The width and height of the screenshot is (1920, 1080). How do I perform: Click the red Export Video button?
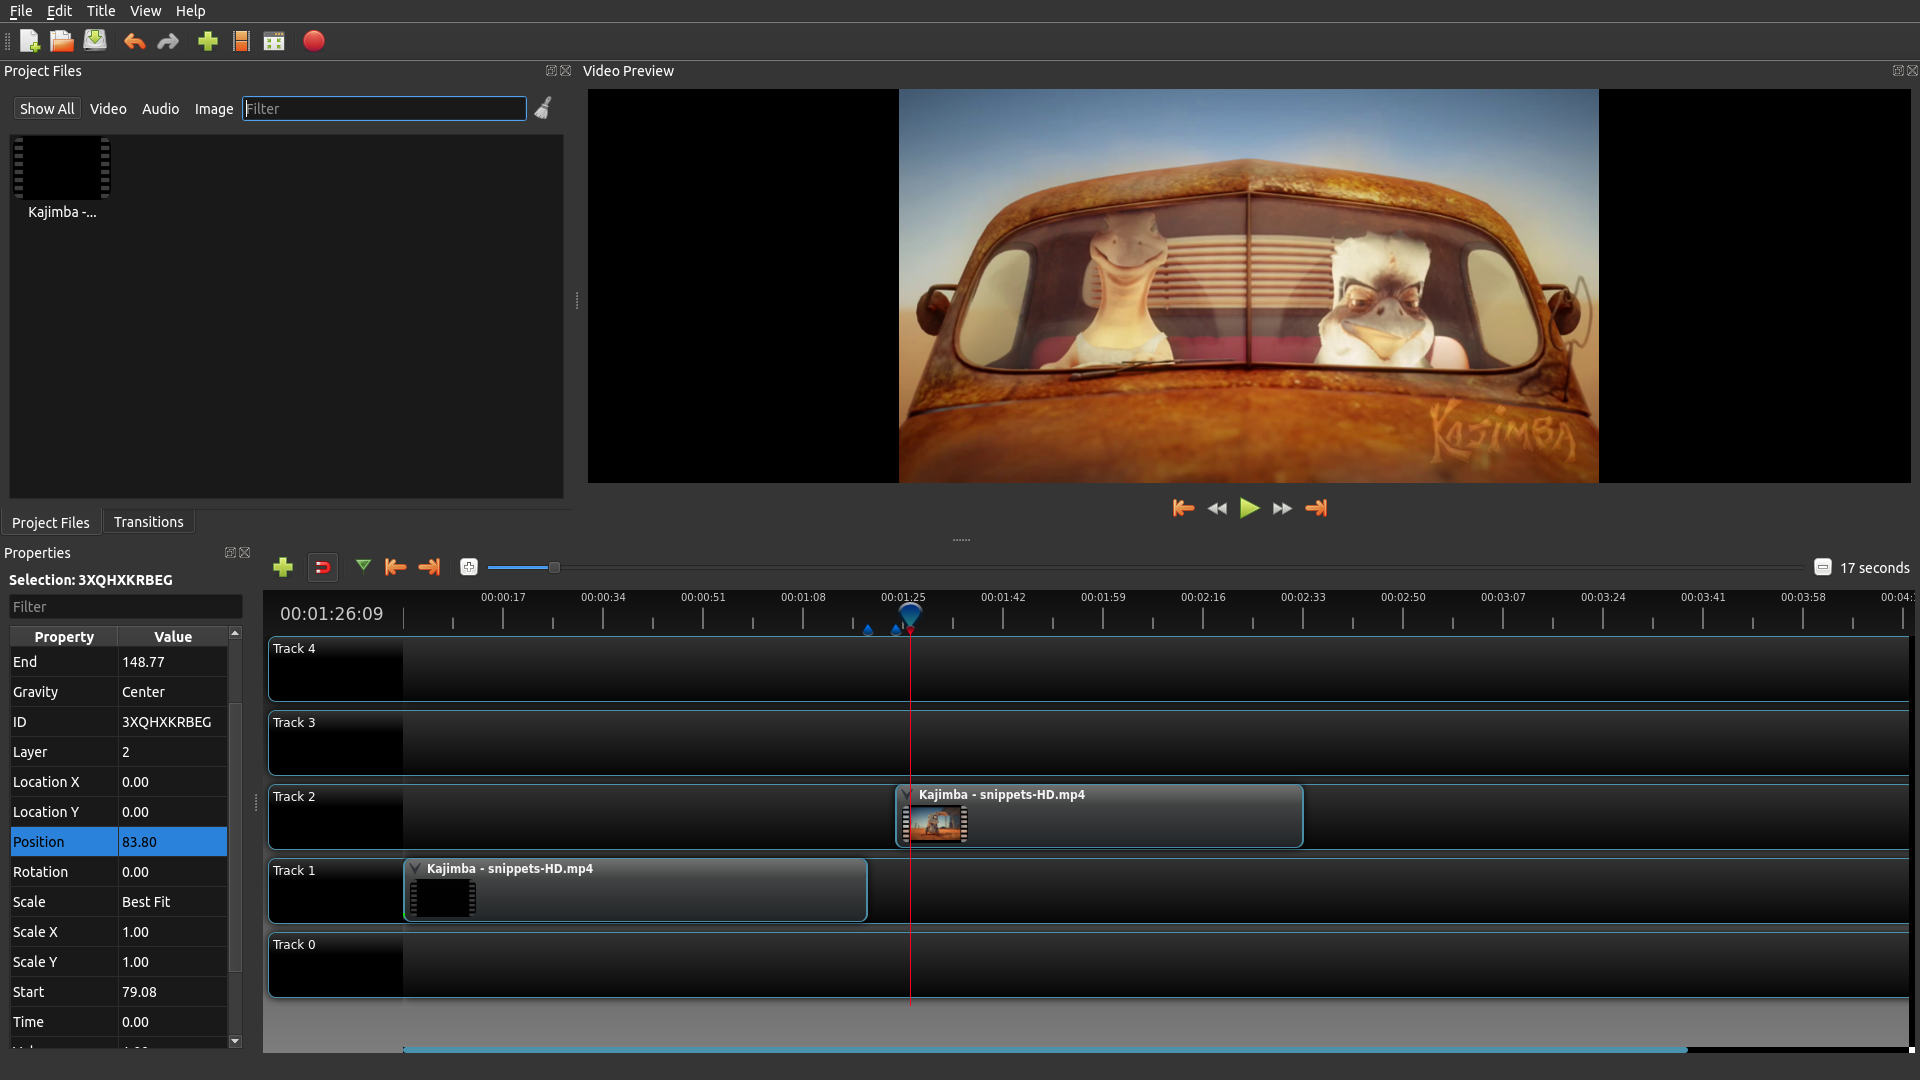click(314, 41)
